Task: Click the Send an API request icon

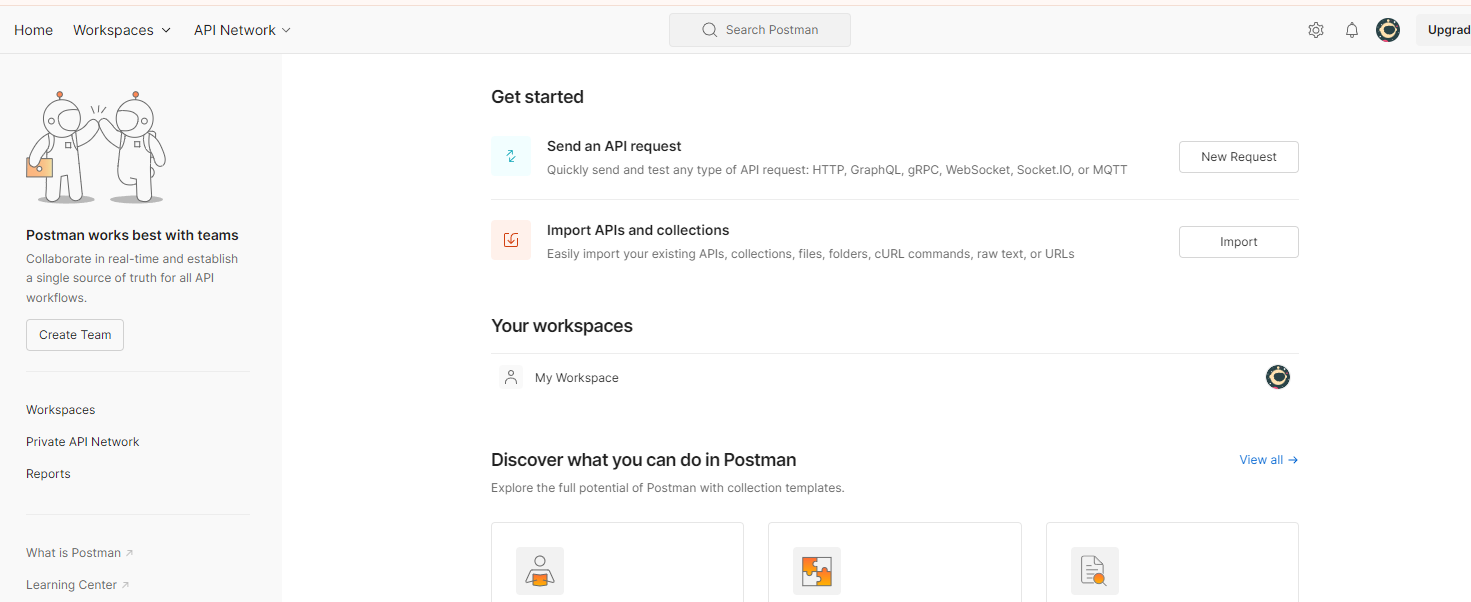Action: tap(511, 156)
